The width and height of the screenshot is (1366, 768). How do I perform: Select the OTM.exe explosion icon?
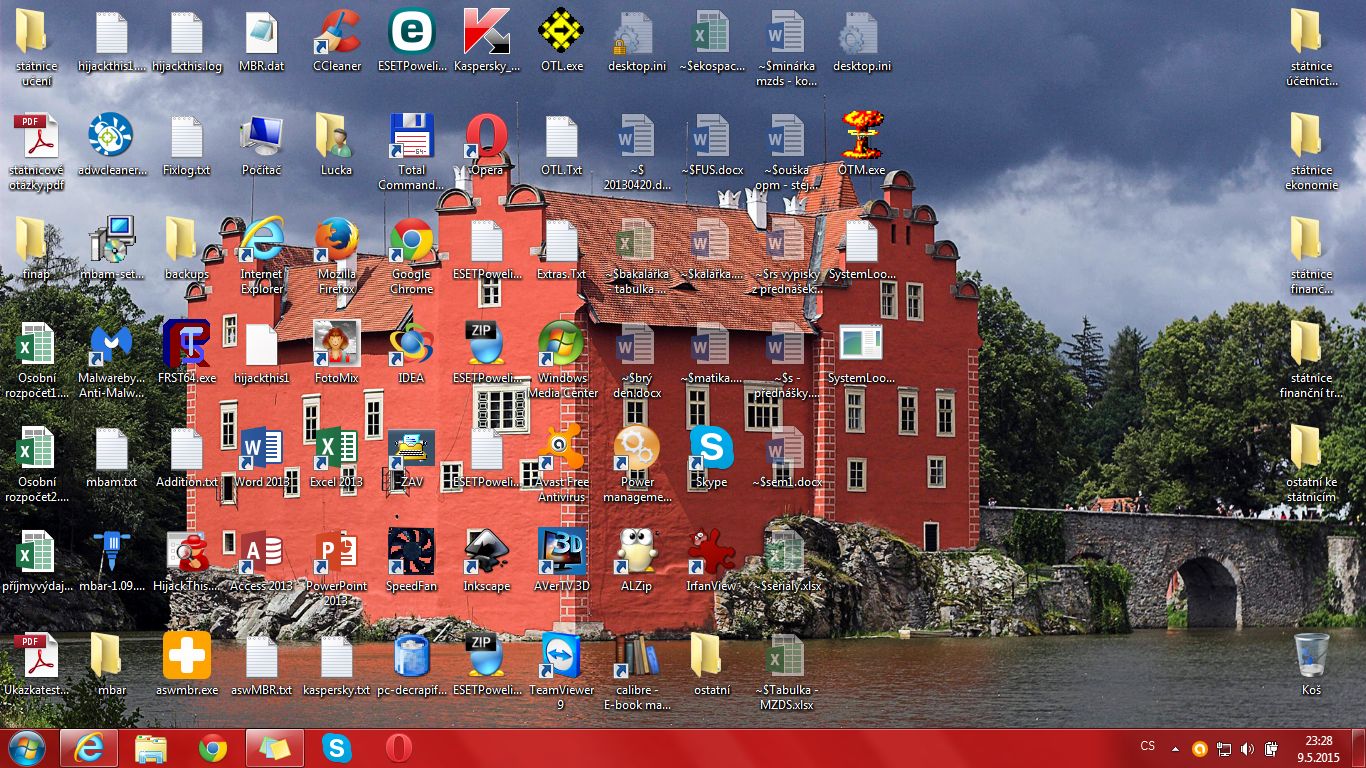[862, 145]
